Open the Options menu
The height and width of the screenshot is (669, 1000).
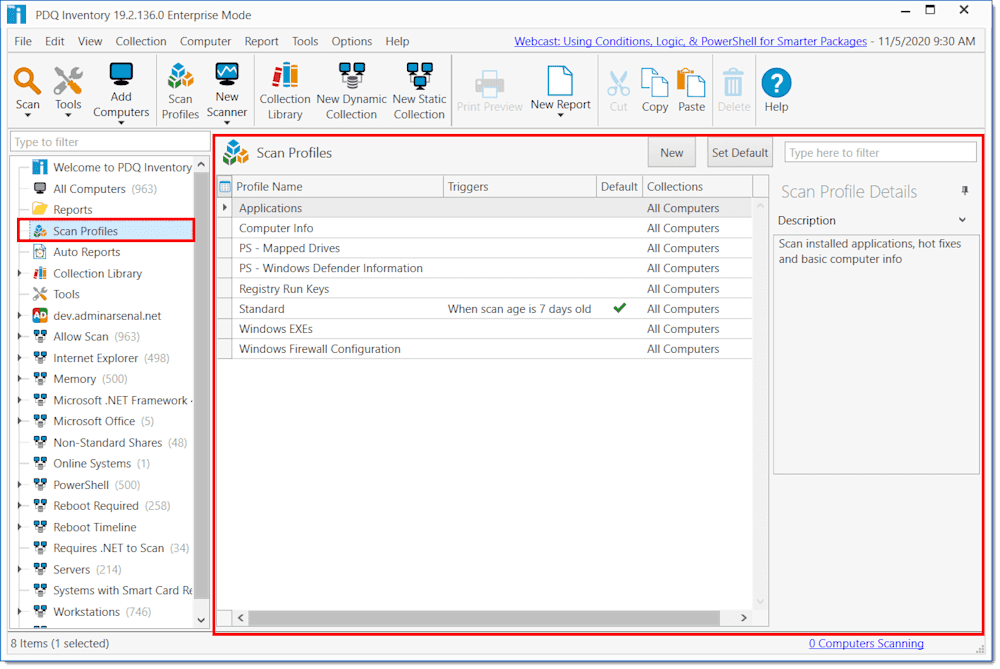click(x=351, y=41)
